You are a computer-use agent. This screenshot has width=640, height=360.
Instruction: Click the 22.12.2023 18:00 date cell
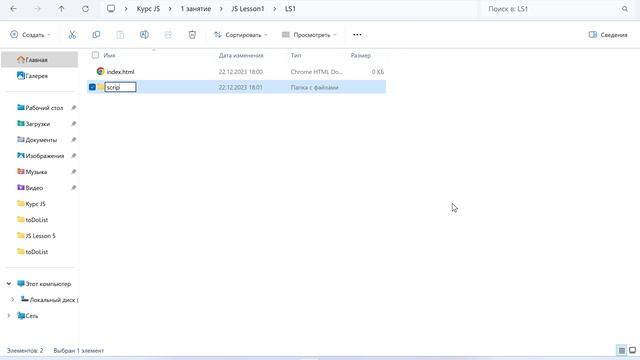[x=240, y=71]
